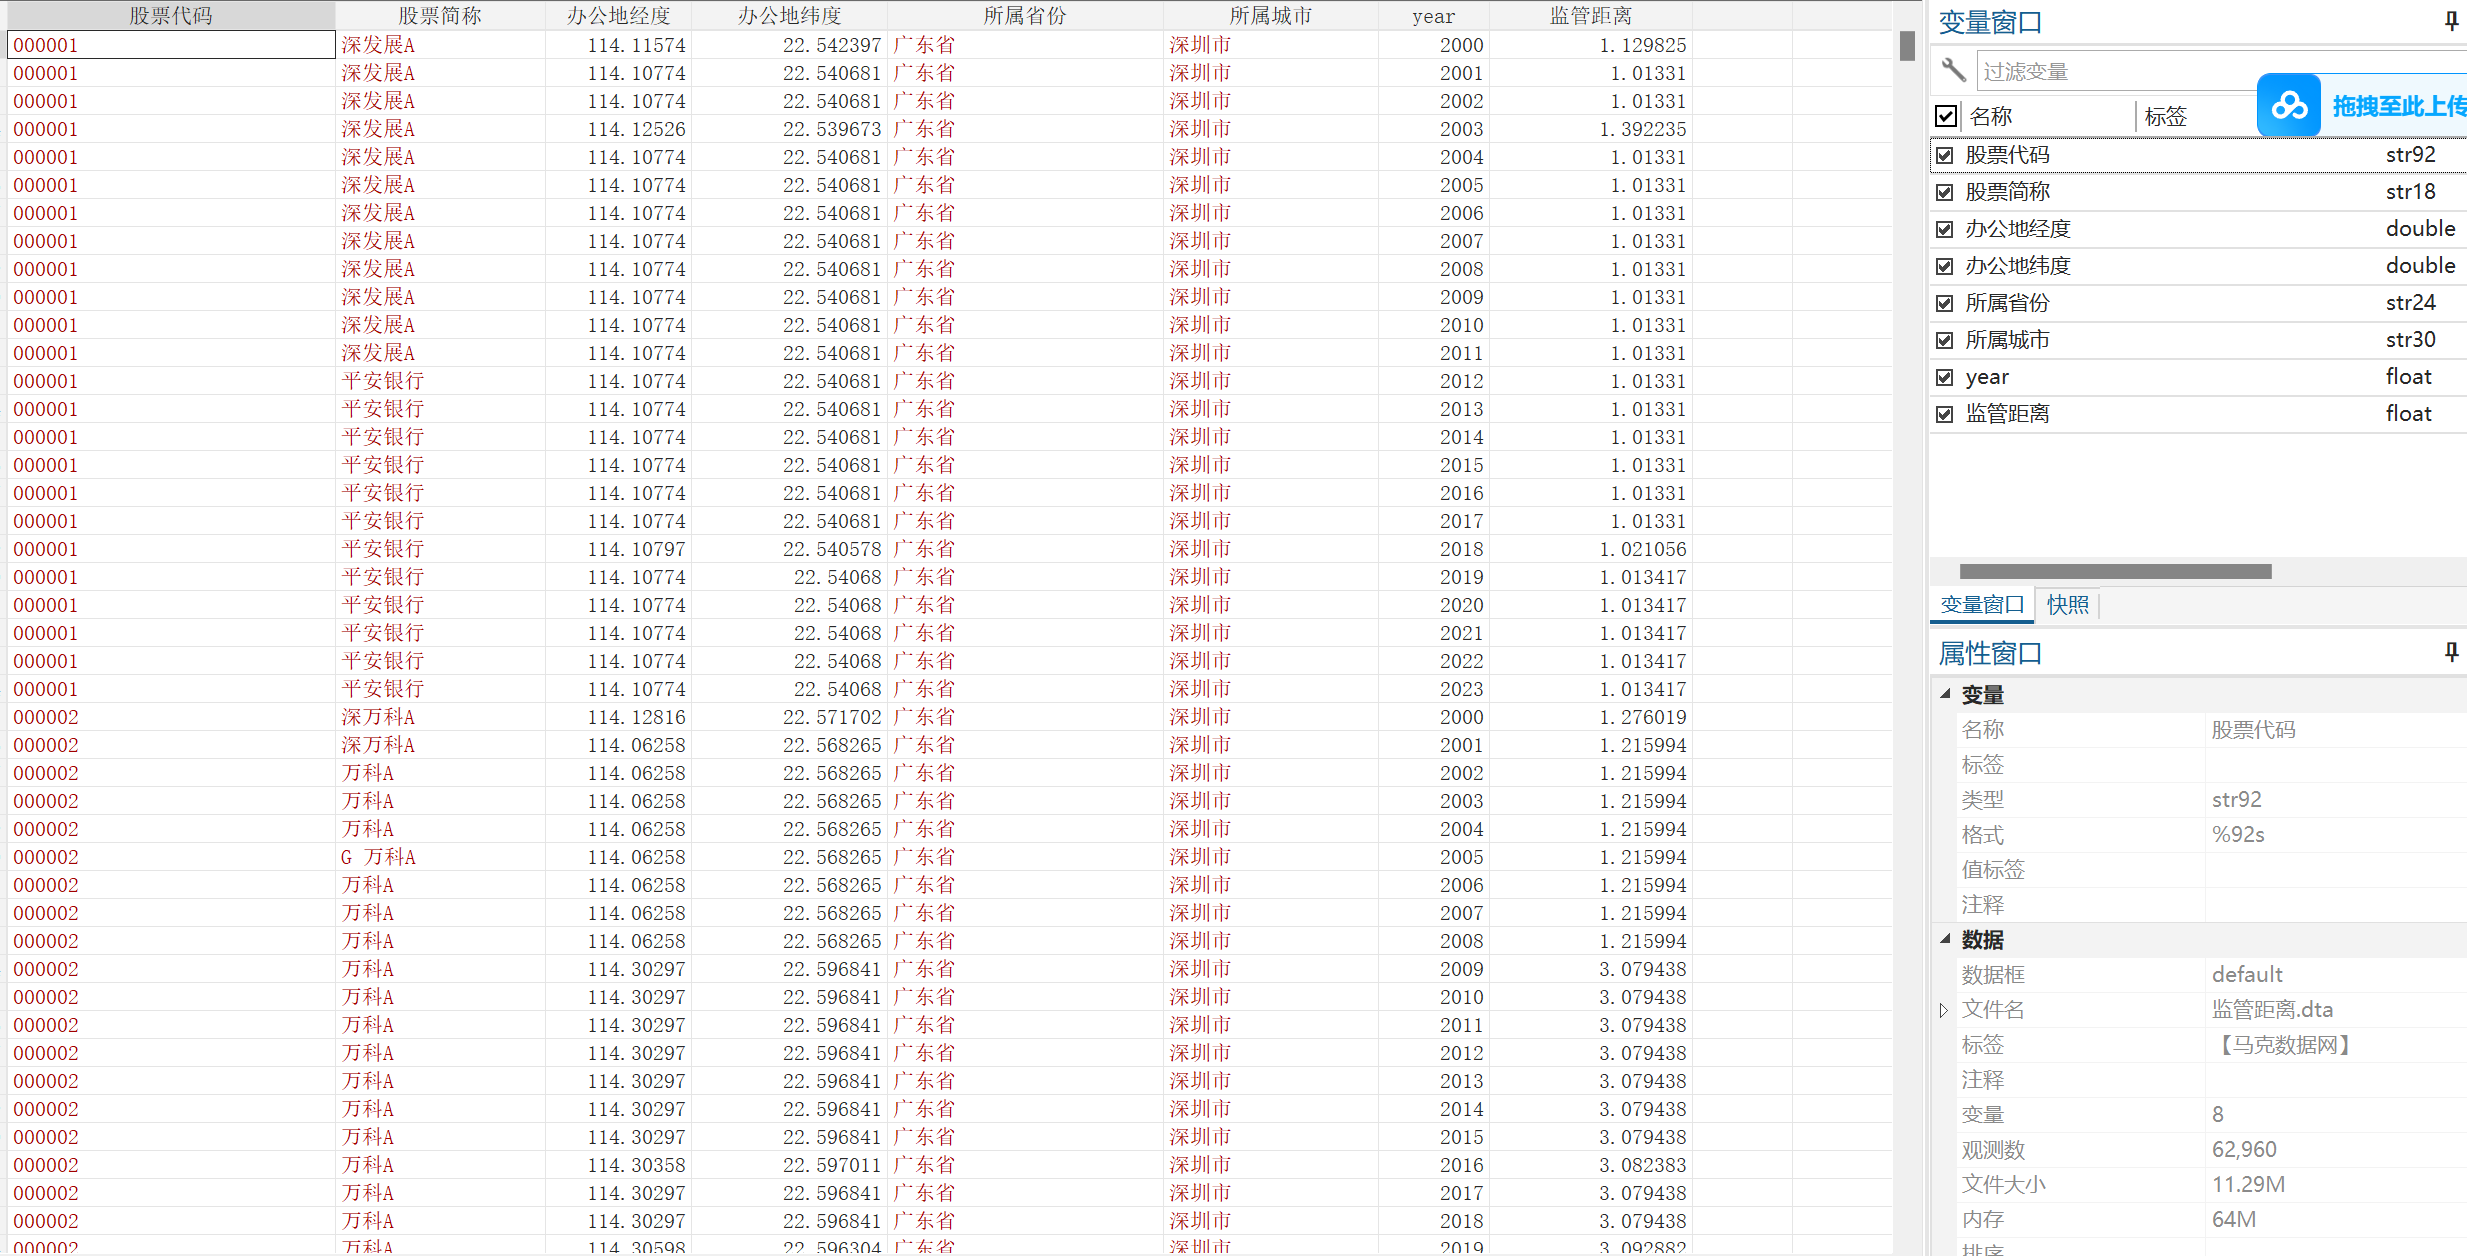Click the variables list horizontal scrollbar

coord(2115,571)
